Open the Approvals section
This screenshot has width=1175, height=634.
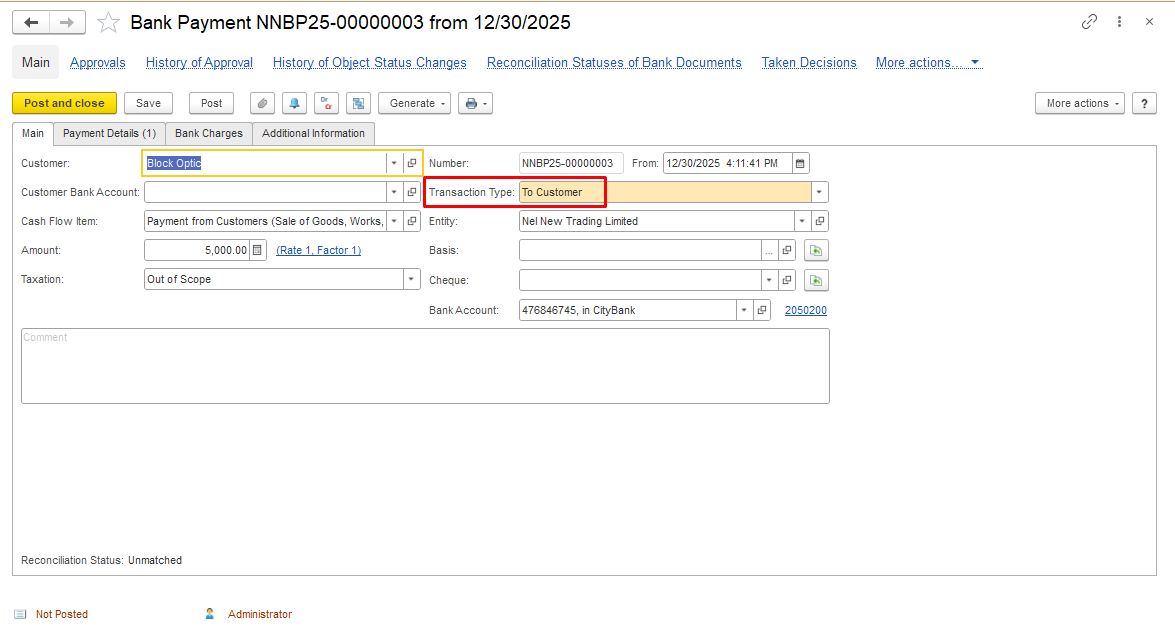point(97,63)
